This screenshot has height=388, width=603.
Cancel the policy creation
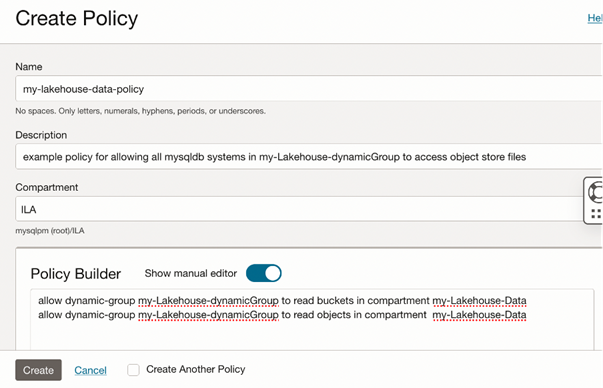click(x=90, y=370)
